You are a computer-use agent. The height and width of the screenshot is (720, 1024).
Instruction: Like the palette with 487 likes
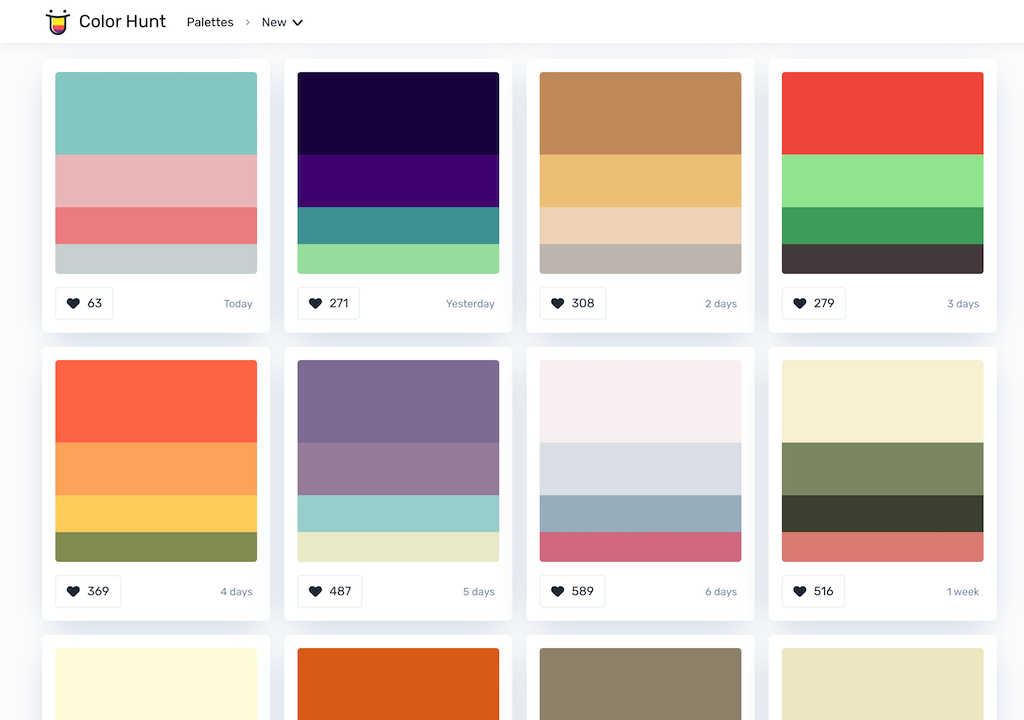330,591
